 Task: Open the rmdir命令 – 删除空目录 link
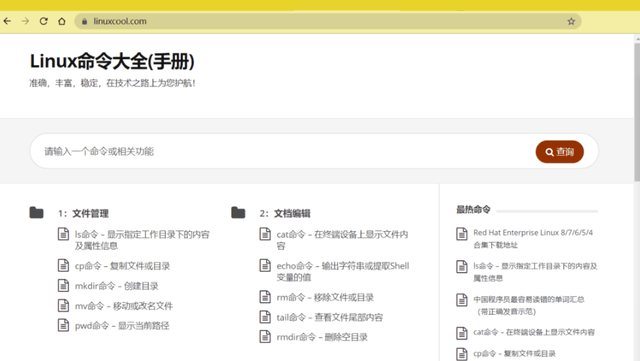pyautogui.click(x=322, y=337)
